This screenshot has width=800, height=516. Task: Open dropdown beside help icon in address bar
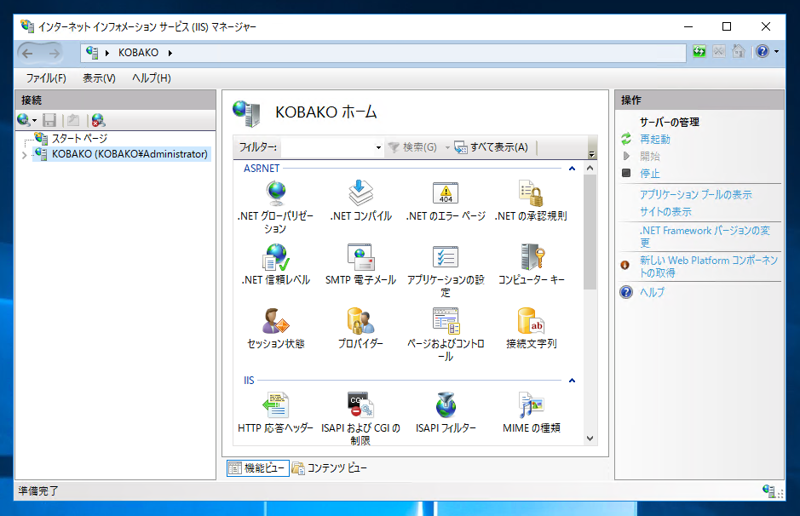click(777, 52)
